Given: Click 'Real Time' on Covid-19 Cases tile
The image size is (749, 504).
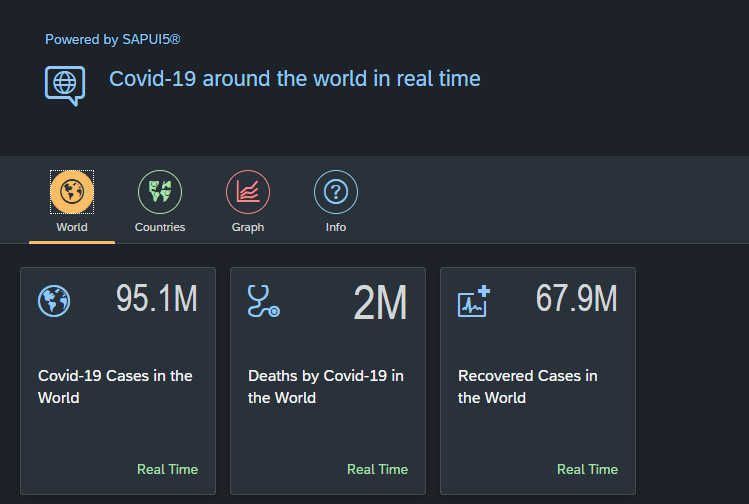Looking at the screenshot, I should click(x=168, y=470).
